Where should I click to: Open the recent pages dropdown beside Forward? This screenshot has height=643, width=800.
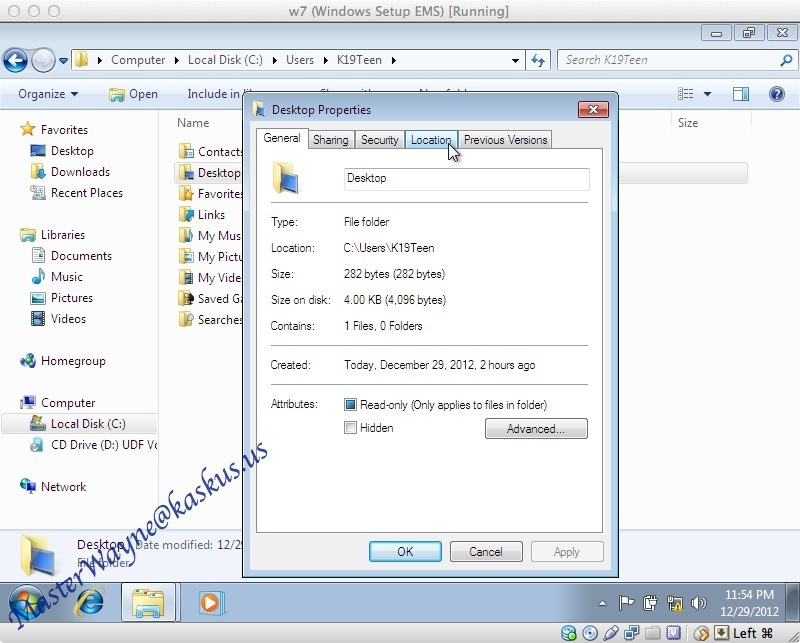coord(63,61)
